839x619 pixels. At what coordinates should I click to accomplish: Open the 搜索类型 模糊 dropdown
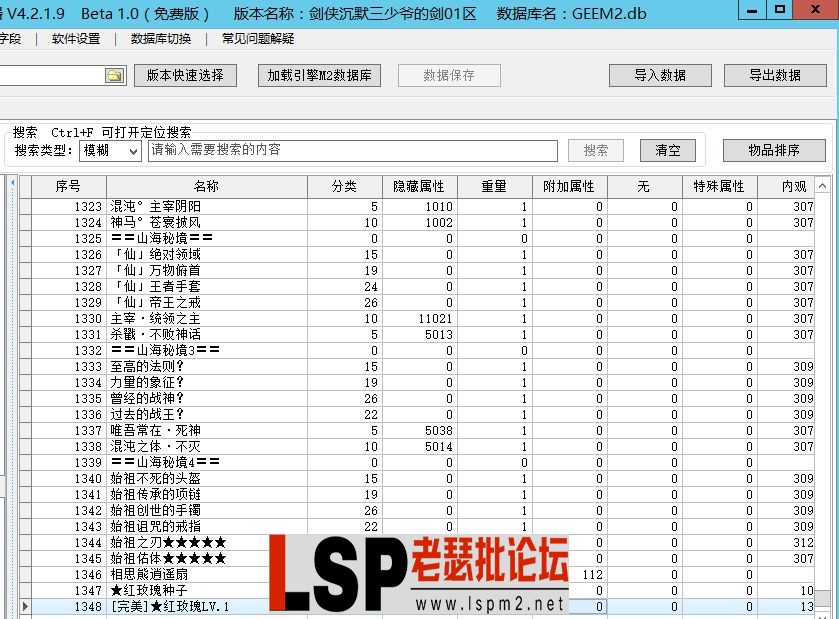[x=110, y=150]
